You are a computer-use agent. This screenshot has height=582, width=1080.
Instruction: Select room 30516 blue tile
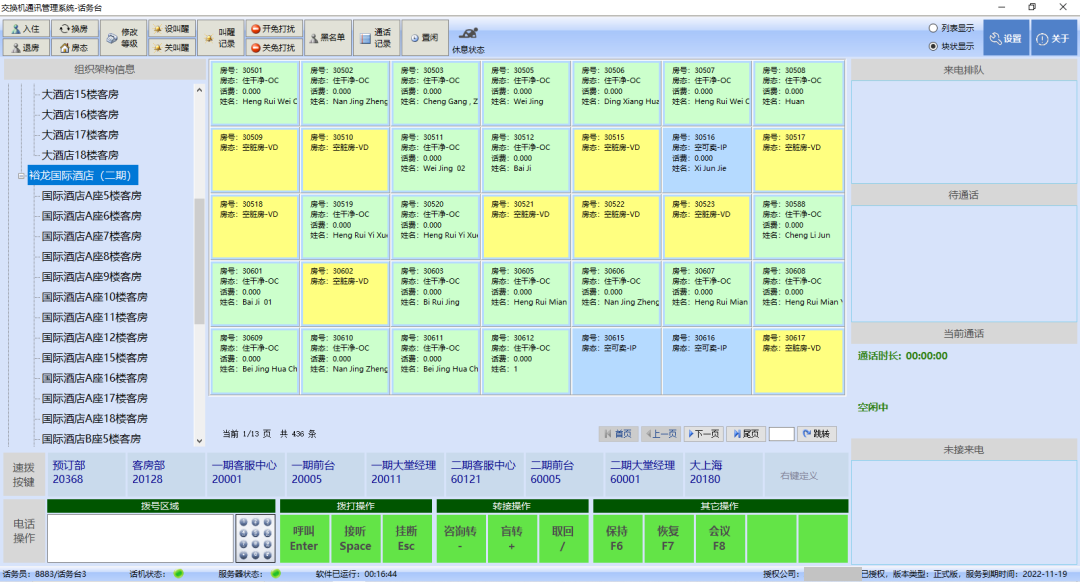coord(706,159)
